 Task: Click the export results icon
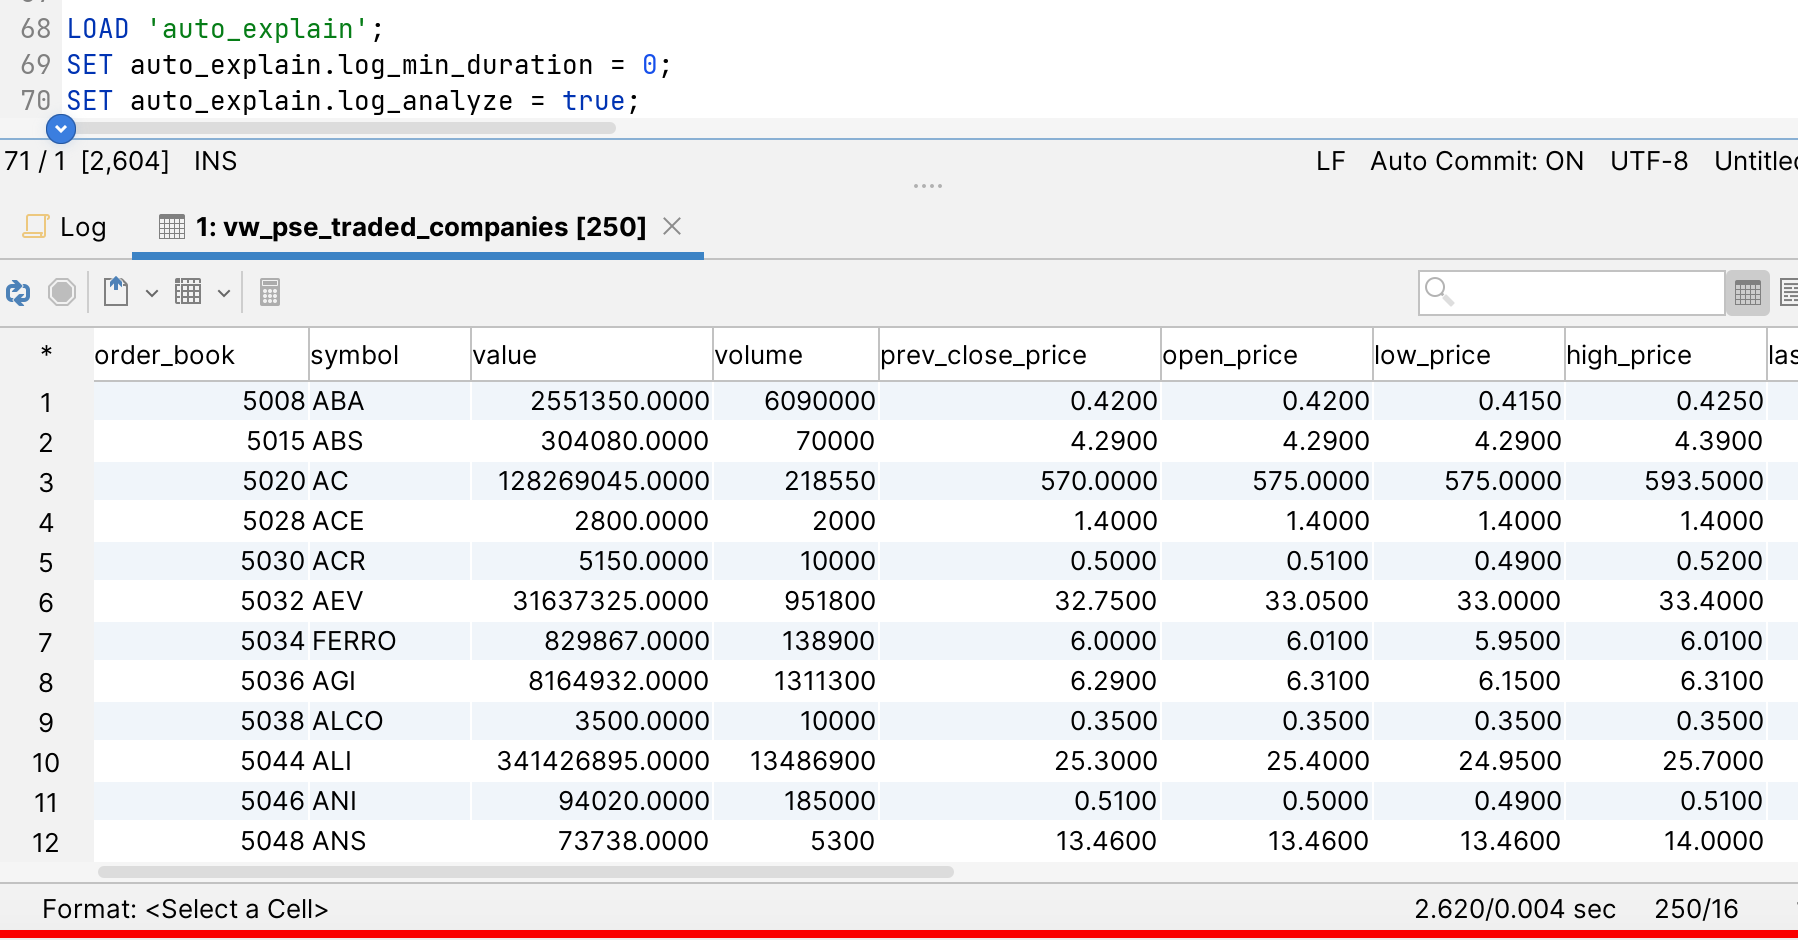click(x=116, y=292)
